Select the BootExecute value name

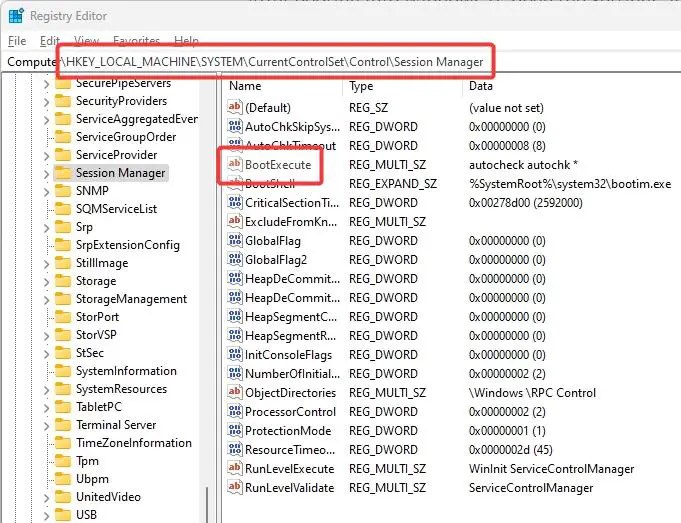coord(278,165)
